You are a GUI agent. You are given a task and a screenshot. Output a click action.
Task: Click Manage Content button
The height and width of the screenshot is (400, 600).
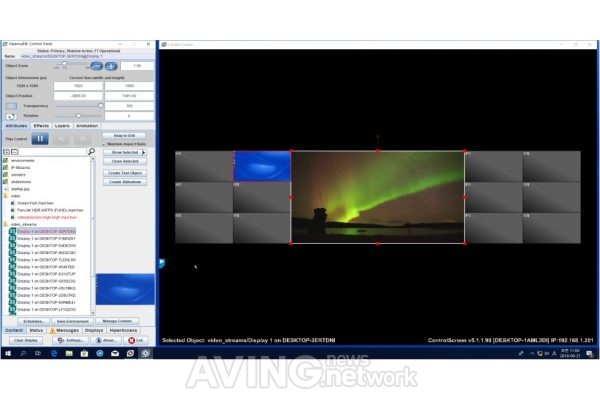(x=117, y=321)
